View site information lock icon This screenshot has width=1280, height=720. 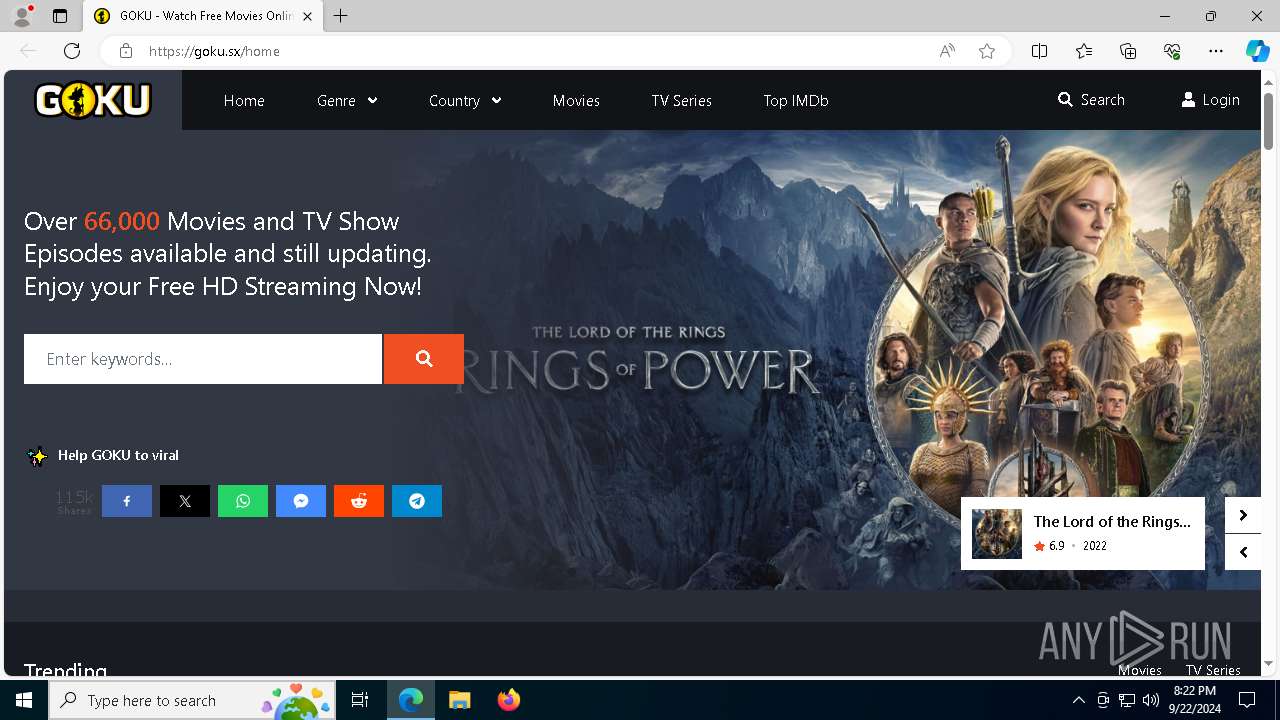click(125, 51)
